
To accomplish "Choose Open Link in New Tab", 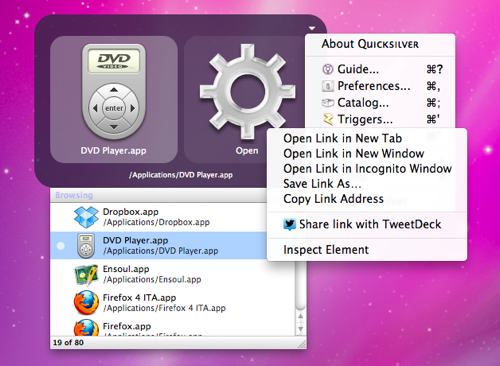I will [x=367, y=138].
